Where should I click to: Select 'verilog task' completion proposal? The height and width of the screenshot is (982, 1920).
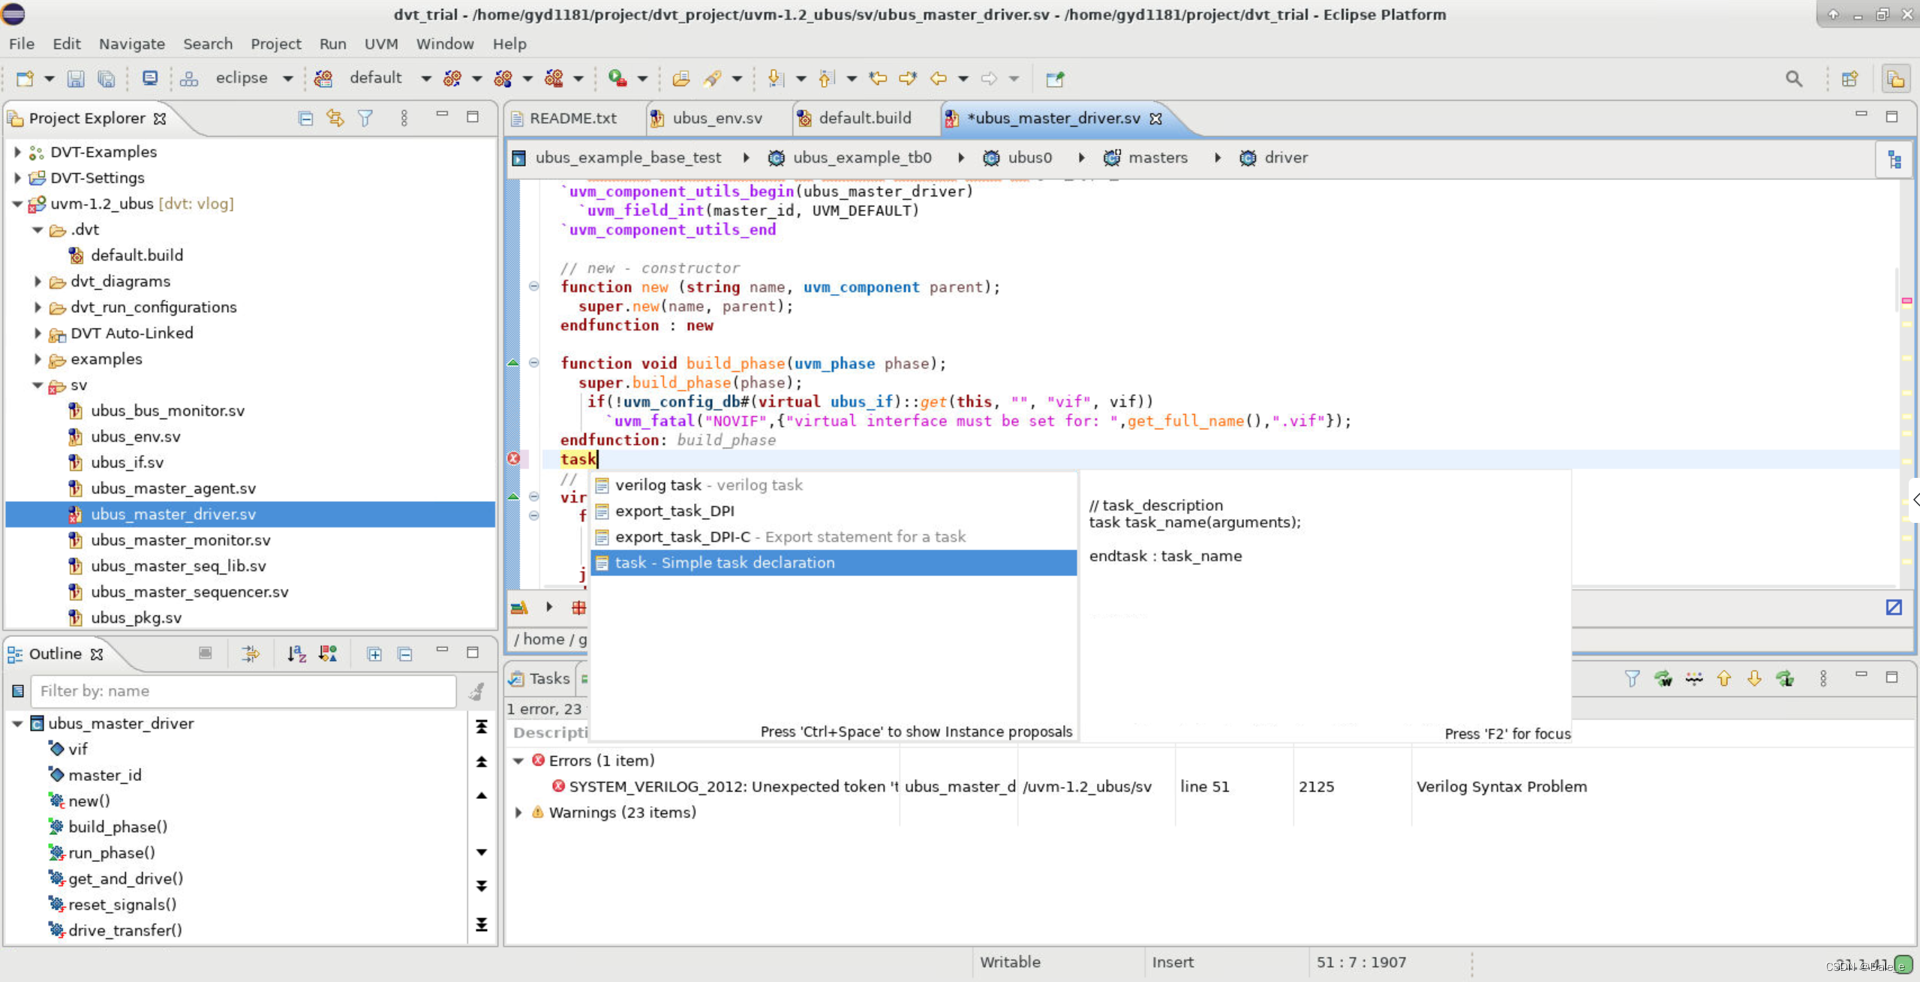click(x=833, y=485)
